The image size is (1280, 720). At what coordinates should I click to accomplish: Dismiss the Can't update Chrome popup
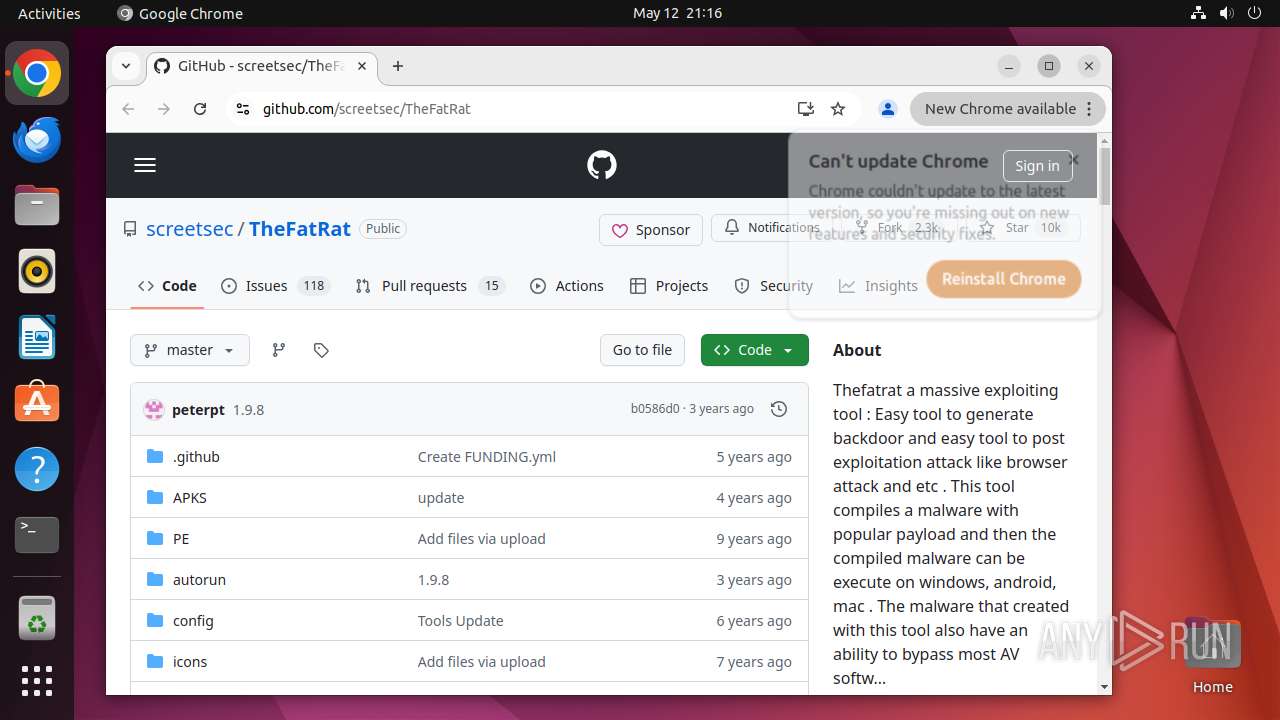pos(1074,159)
